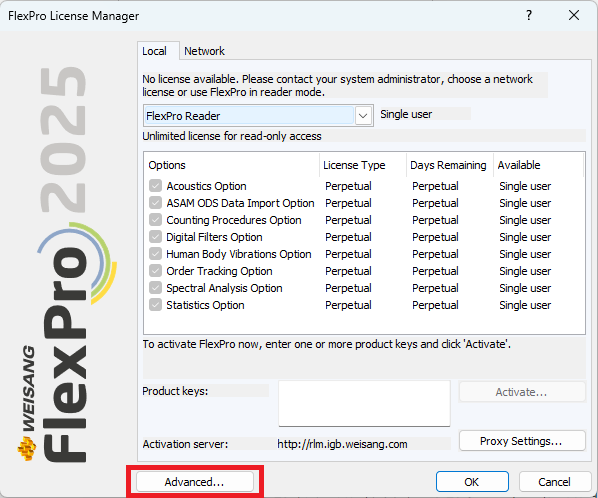The width and height of the screenshot is (598, 498).
Task: Toggle the Statistics Option checkbox
Action: pyautogui.click(x=155, y=305)
